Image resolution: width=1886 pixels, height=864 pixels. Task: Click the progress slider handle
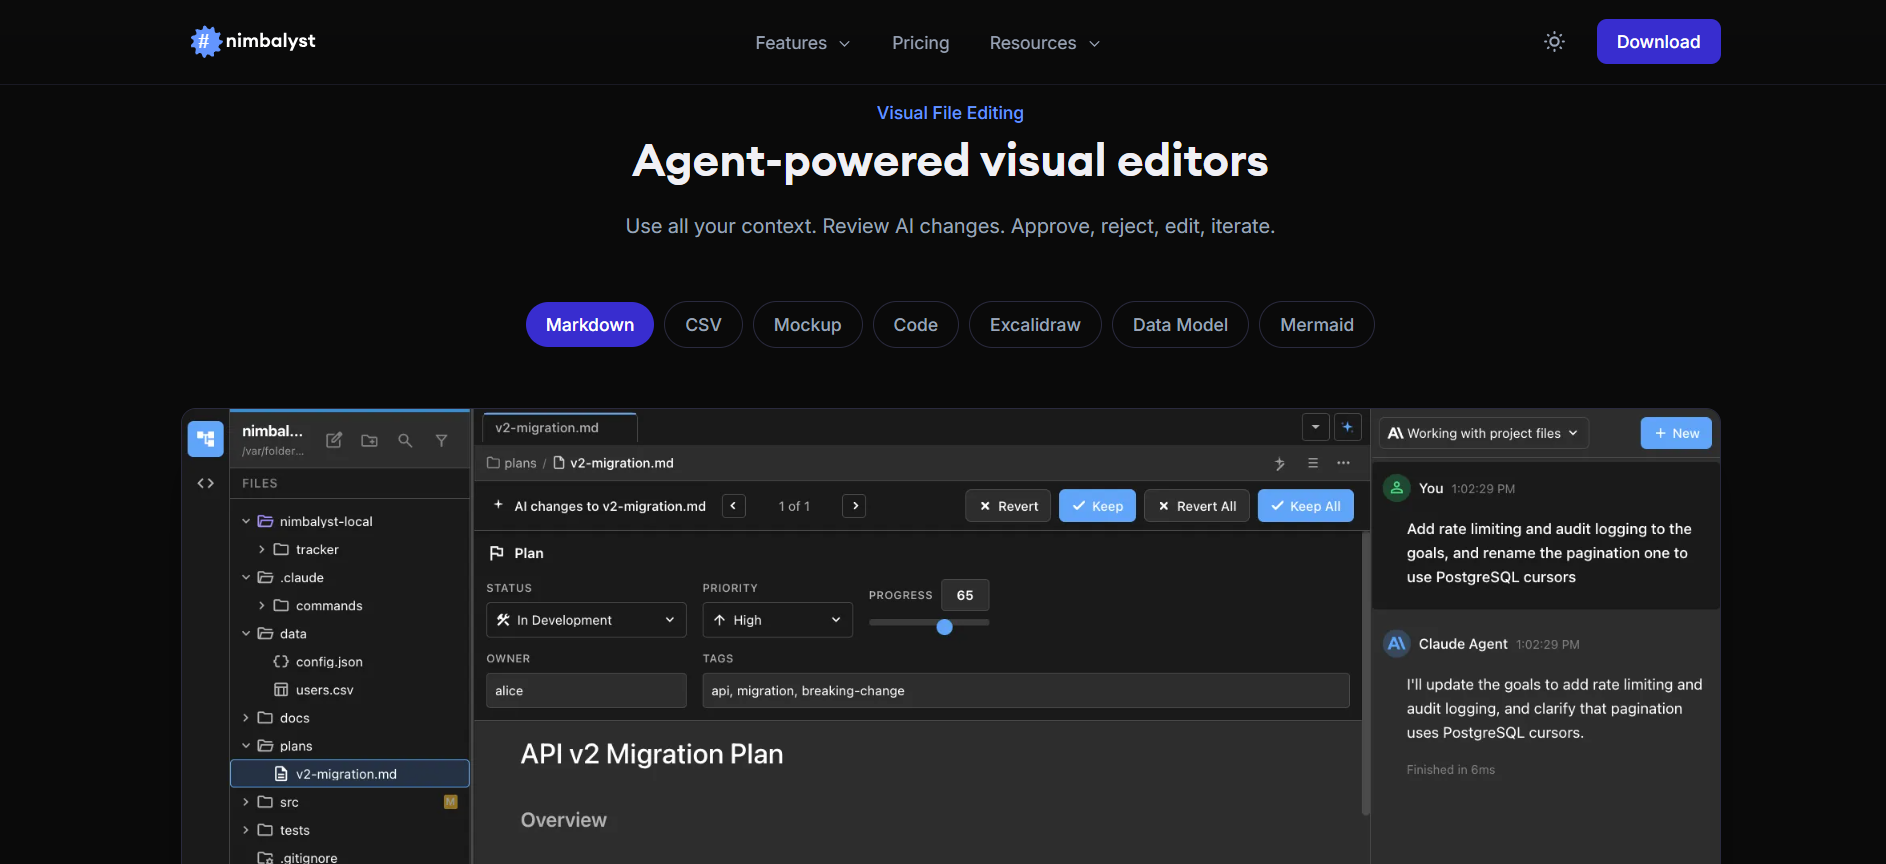(944, 627)
